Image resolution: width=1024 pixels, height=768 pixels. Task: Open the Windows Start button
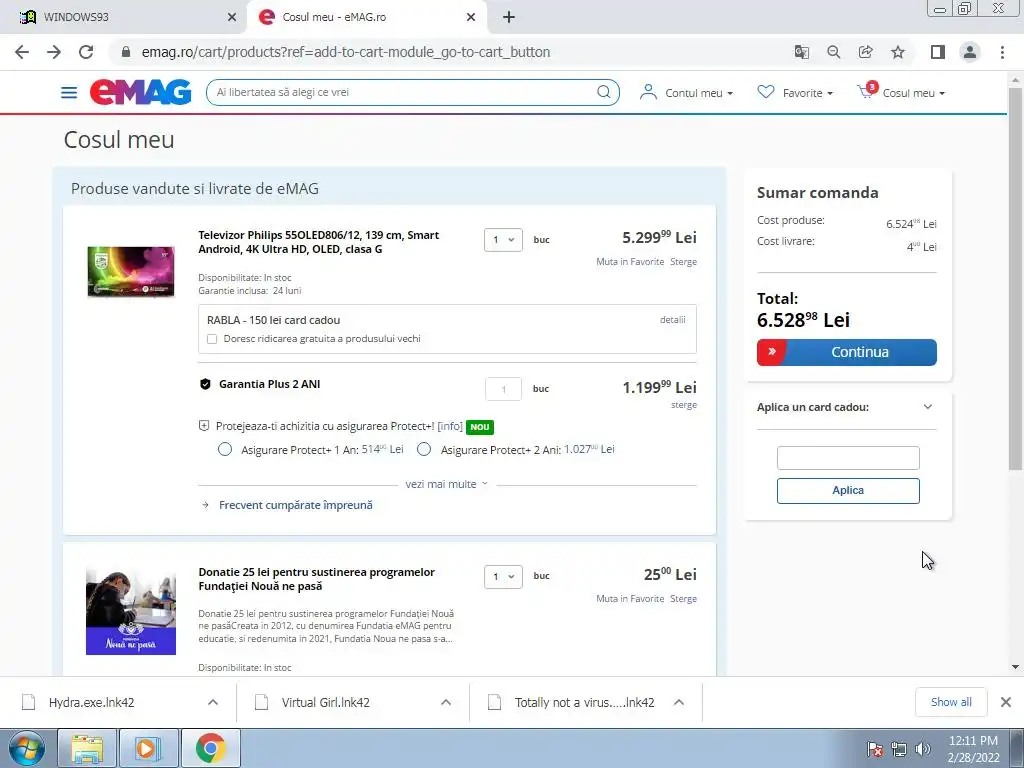(x=27, y=748)
